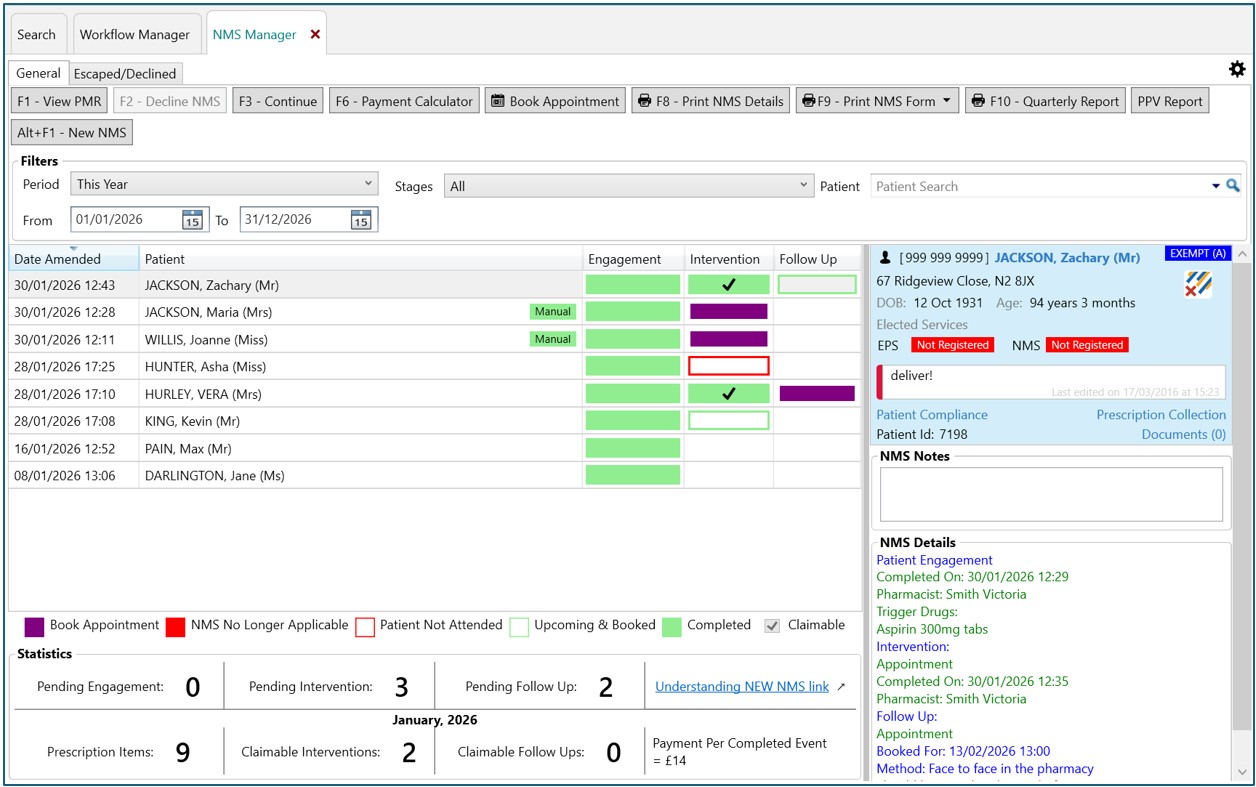
Task: Open F9 Print NMS Form dropdown arrow
Action: click(946, 101)
